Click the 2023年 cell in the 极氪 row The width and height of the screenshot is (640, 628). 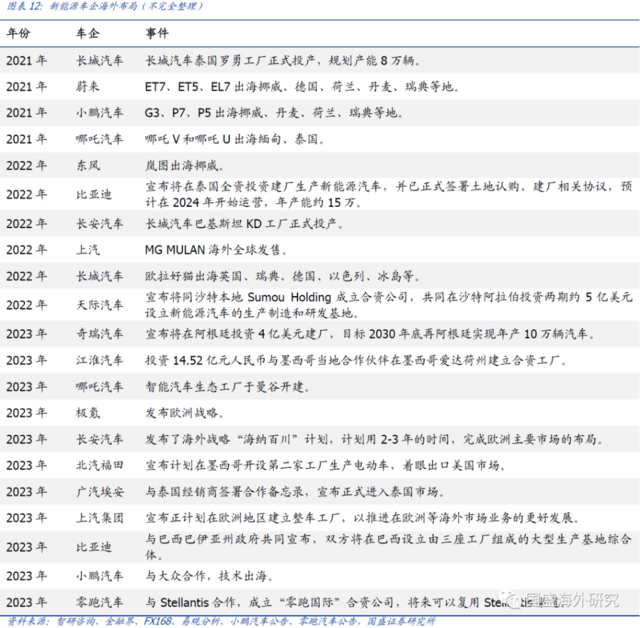click(x=27, y=413)
